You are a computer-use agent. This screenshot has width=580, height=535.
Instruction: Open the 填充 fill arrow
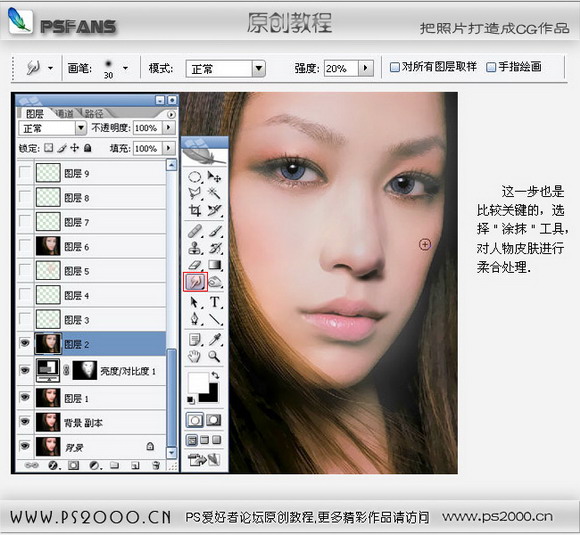point(168,148)
